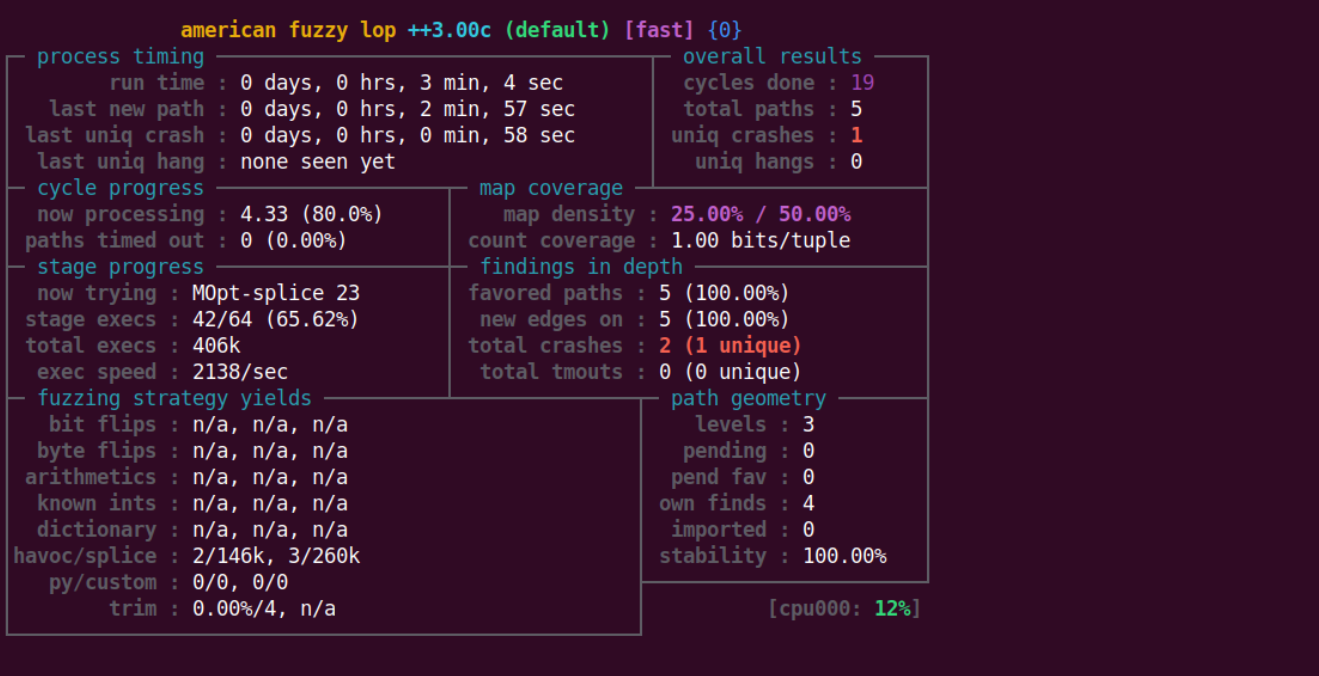Click the map coverage section header
The height and width of the screenshot is (676, 1319).
(x=550, y=188)
